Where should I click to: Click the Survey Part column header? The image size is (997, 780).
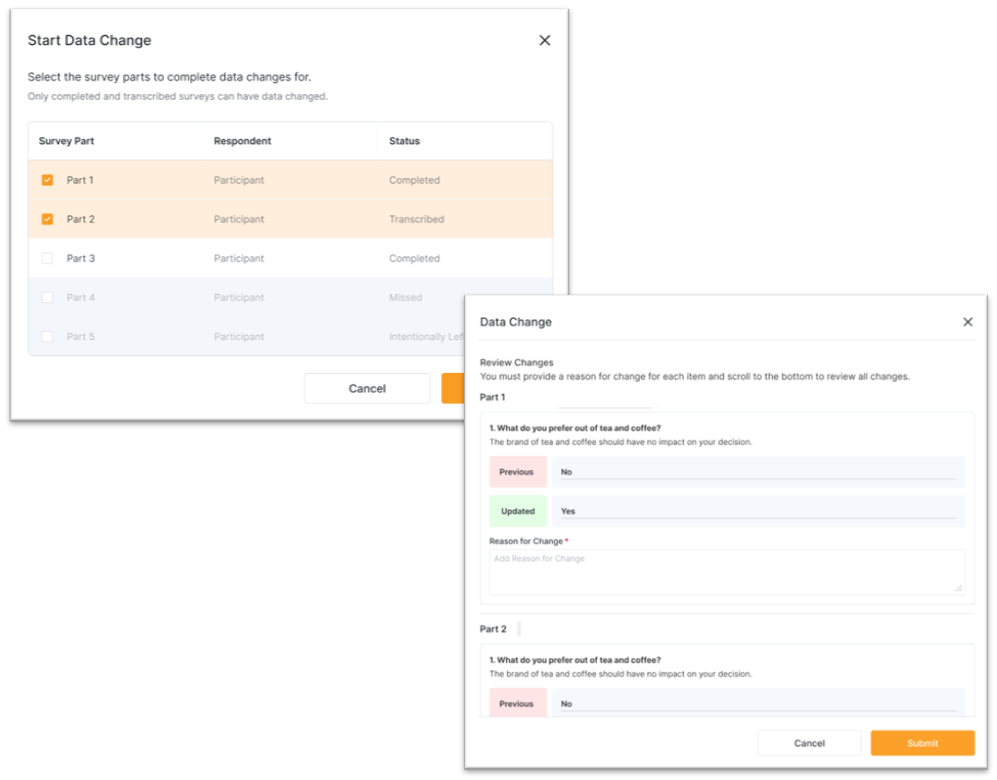67,141
